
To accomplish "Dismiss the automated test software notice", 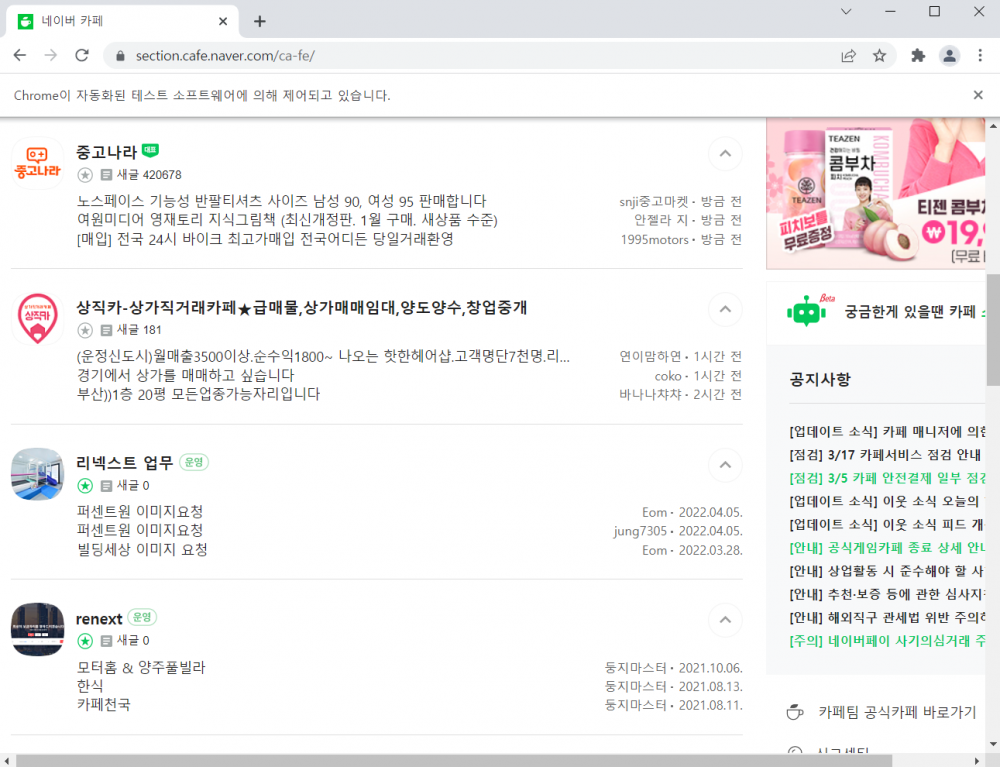I will [x=978, y=95].
